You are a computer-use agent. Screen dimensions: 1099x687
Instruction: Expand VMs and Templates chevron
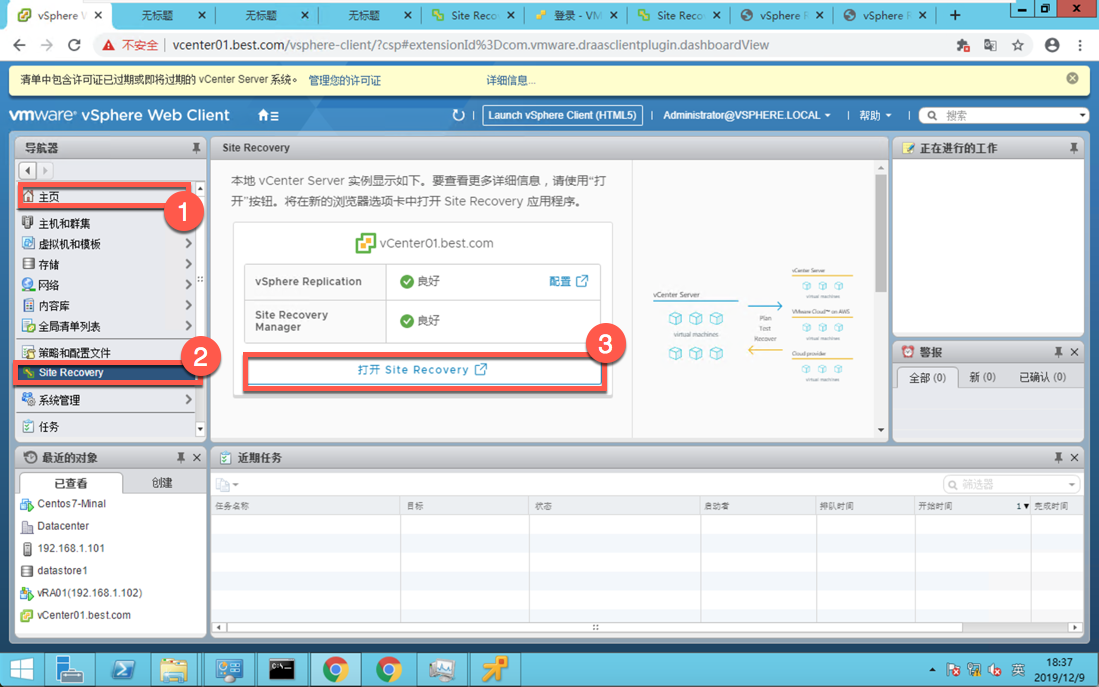[x=188, y=243]
